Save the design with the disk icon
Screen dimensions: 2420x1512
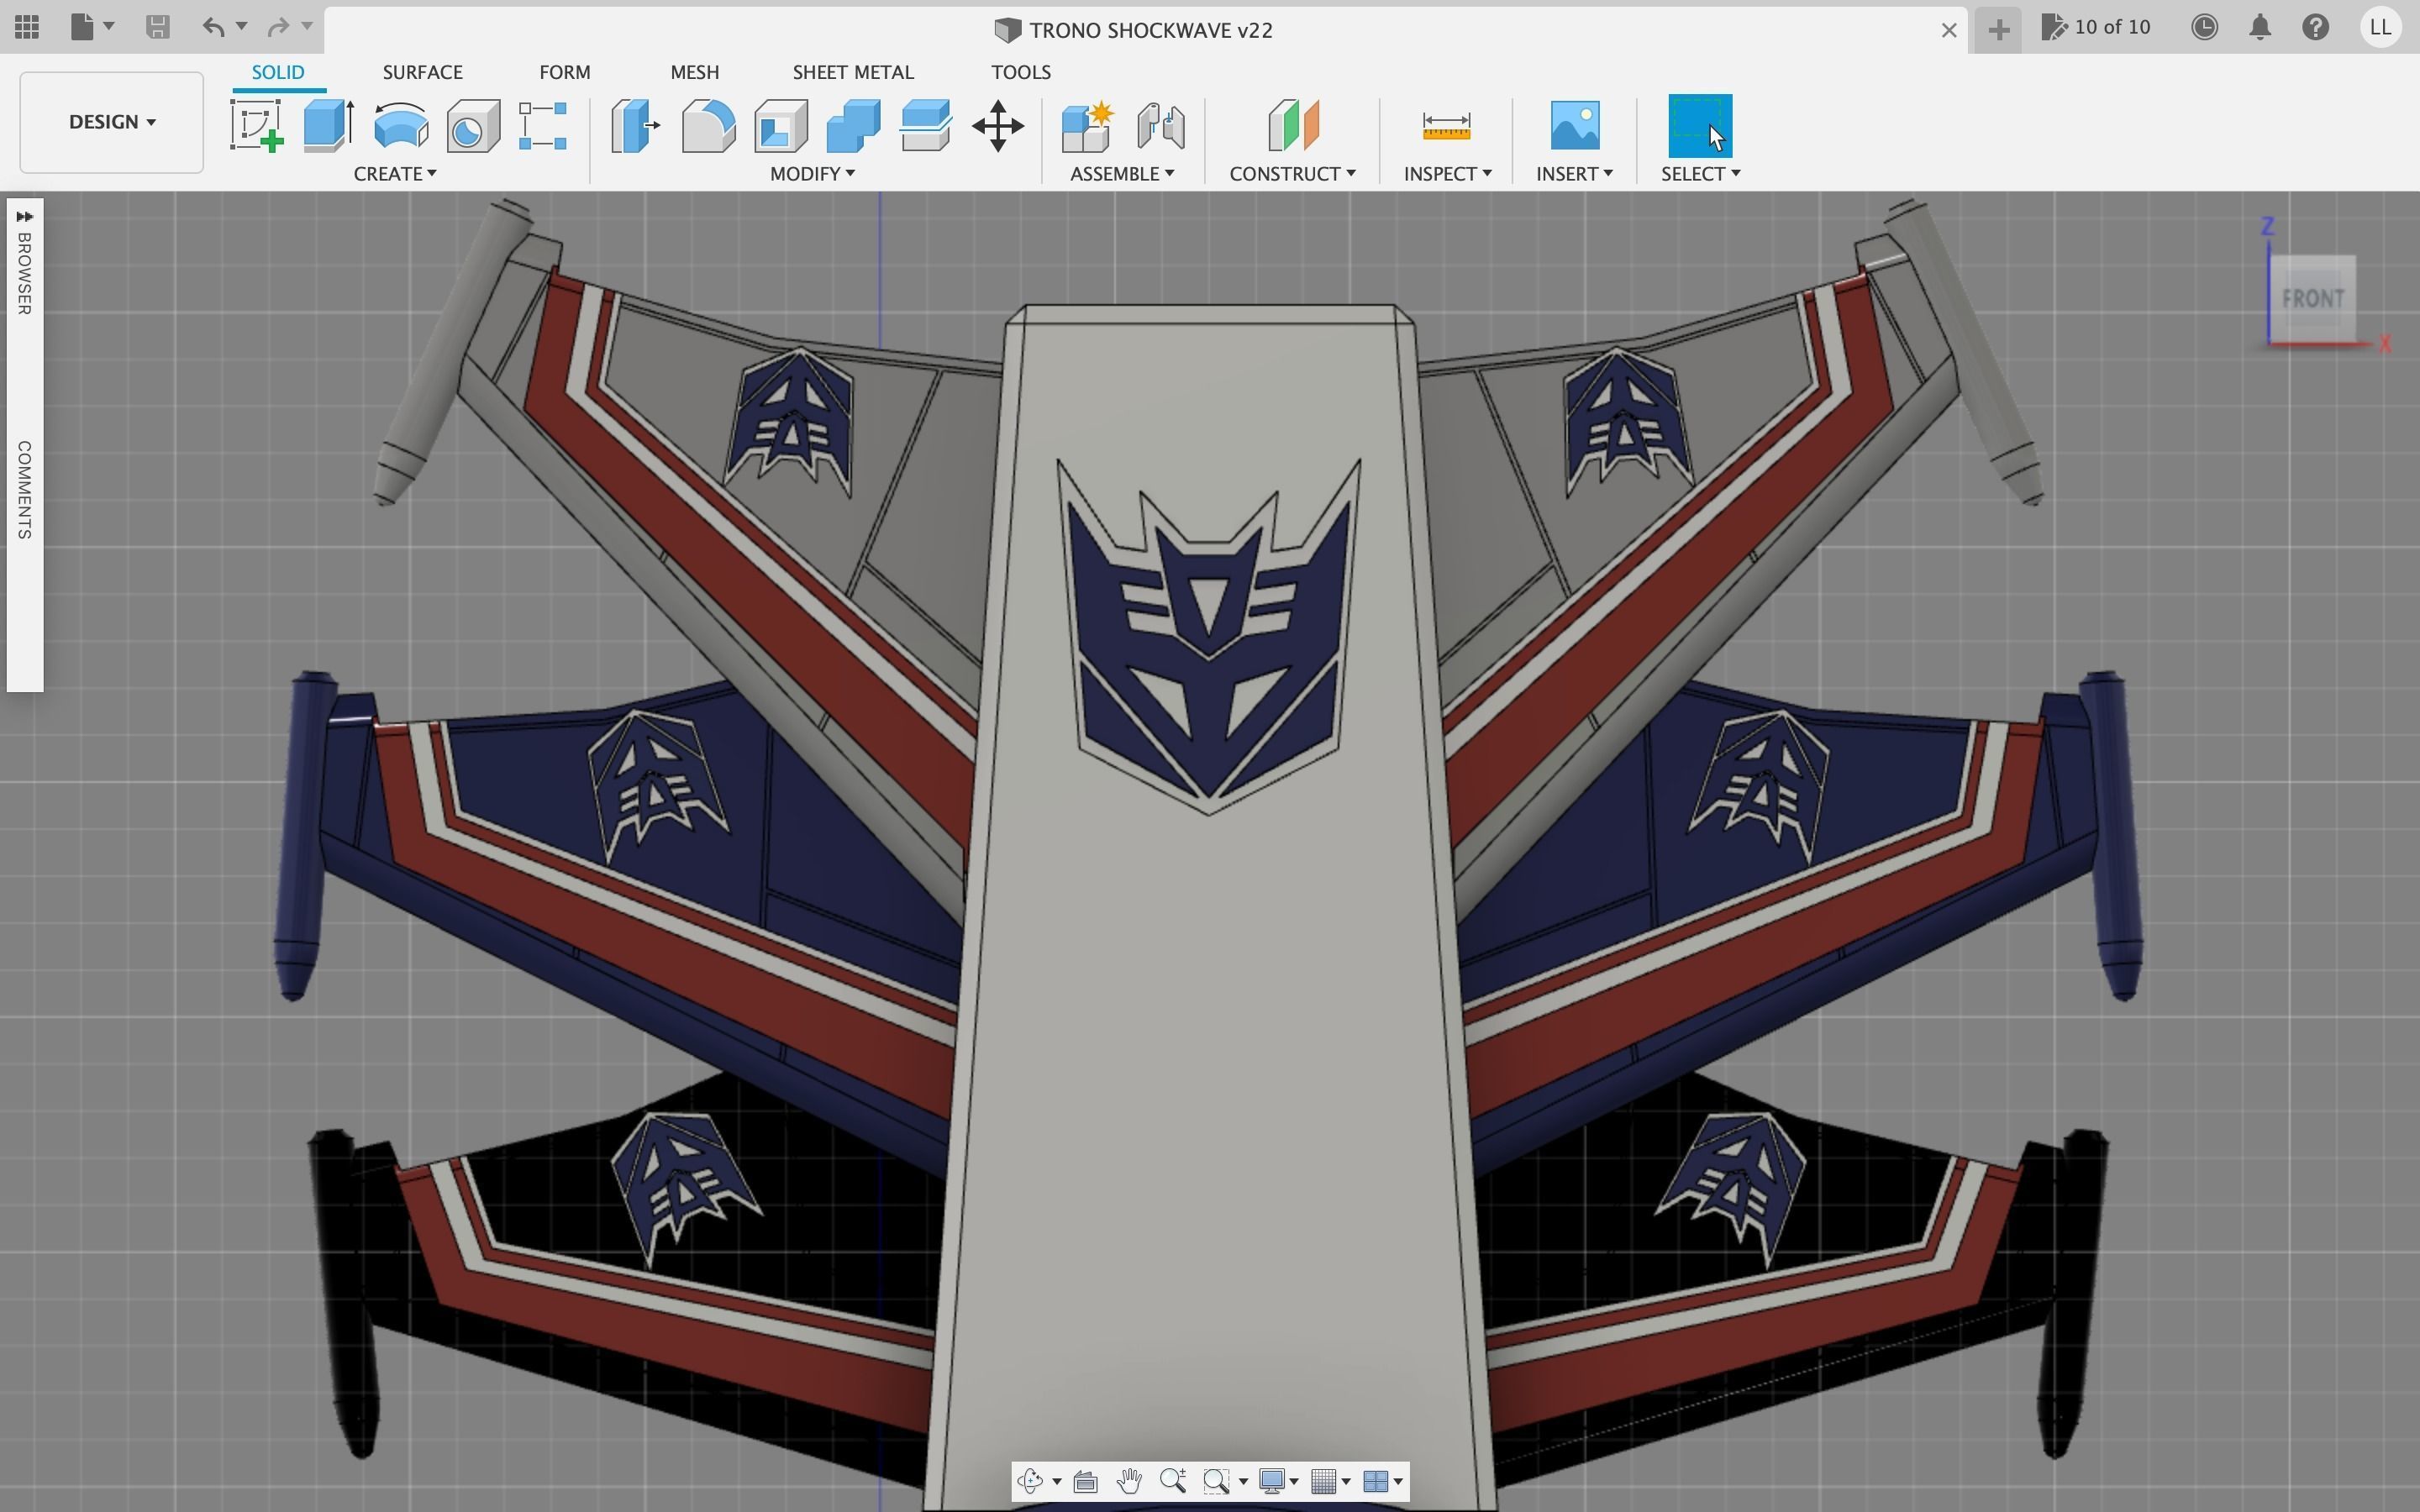(157, 27)
